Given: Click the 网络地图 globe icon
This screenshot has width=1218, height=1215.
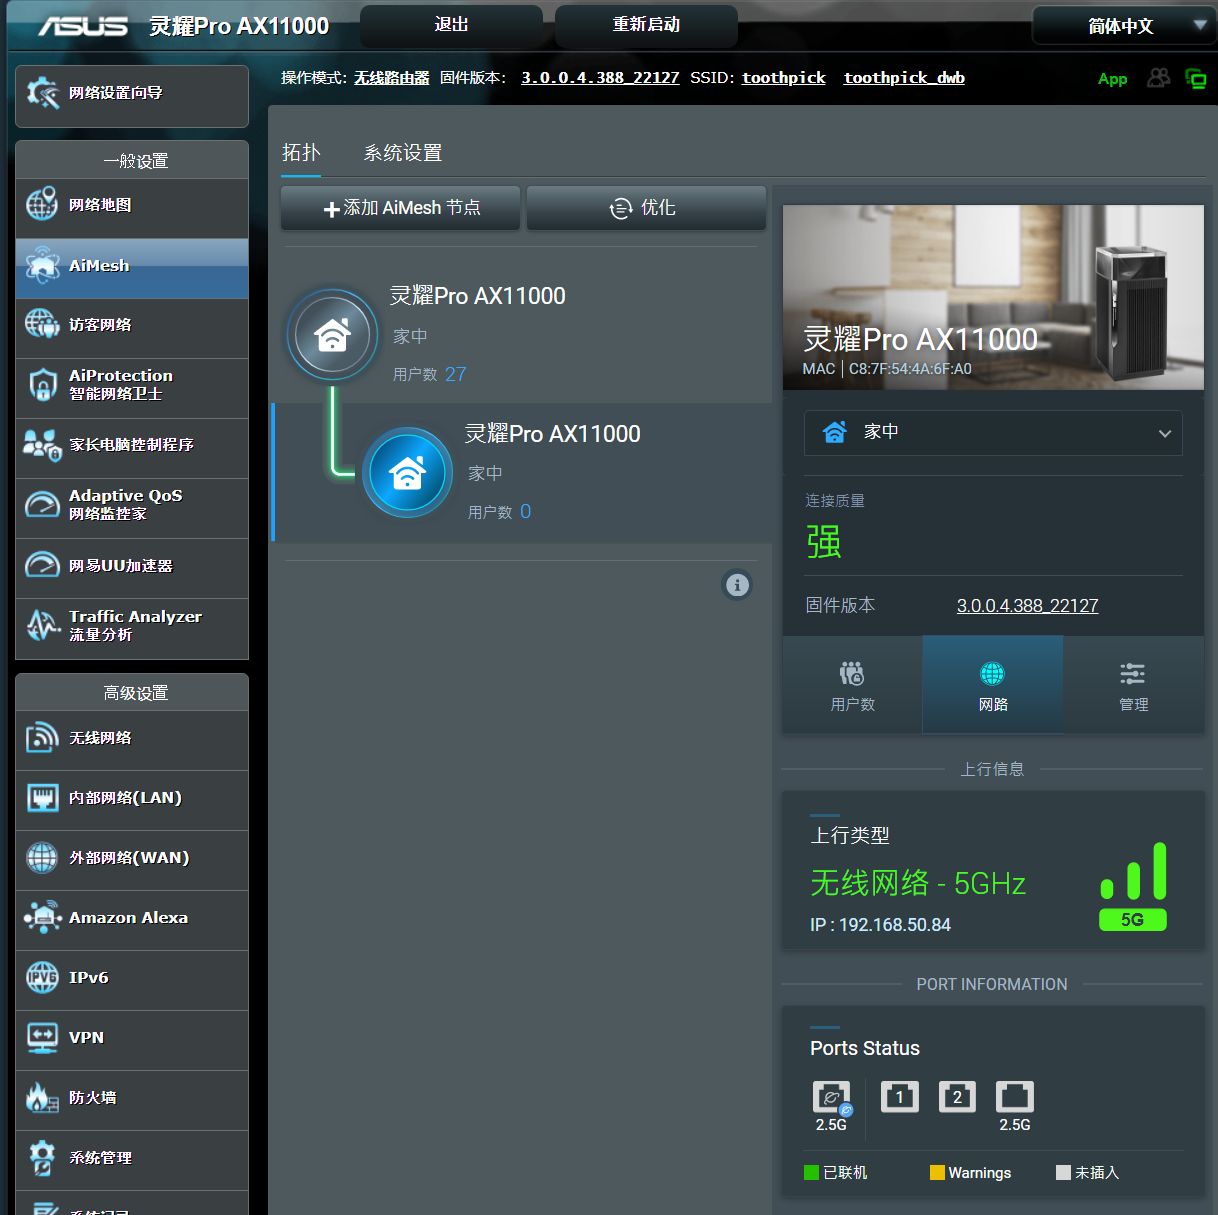Looking at the screenshot, I should pyautogui.click(x=42, y=204).
